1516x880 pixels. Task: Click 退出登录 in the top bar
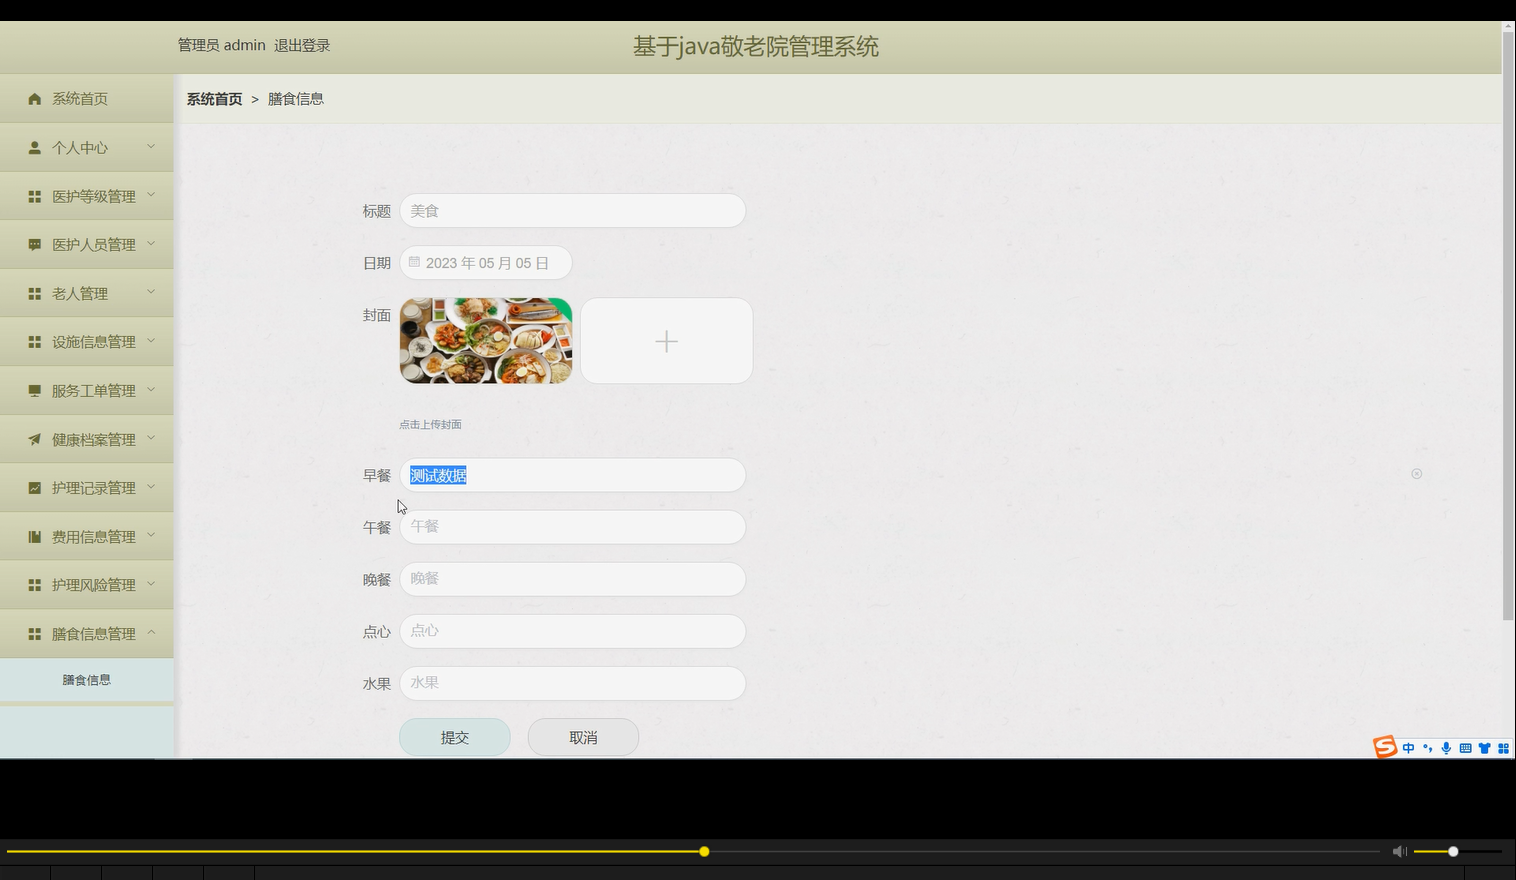[301, 45]
